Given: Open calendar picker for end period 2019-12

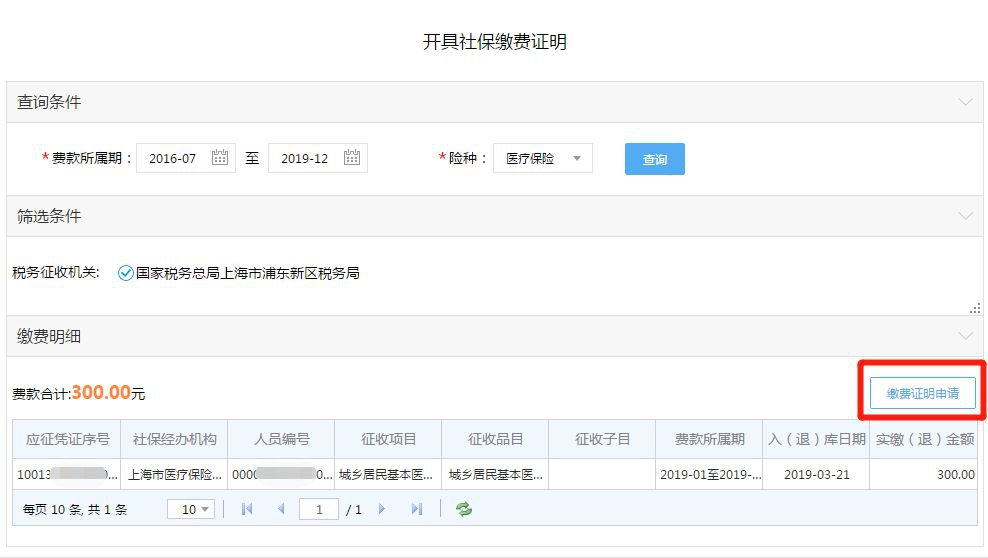Looking at the screenshot, I should pos(352,158).
